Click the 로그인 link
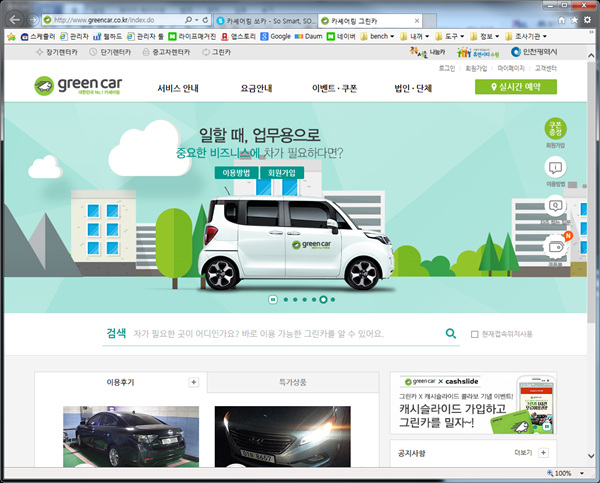Screen dimensions: 600x483 pos(447,68)
